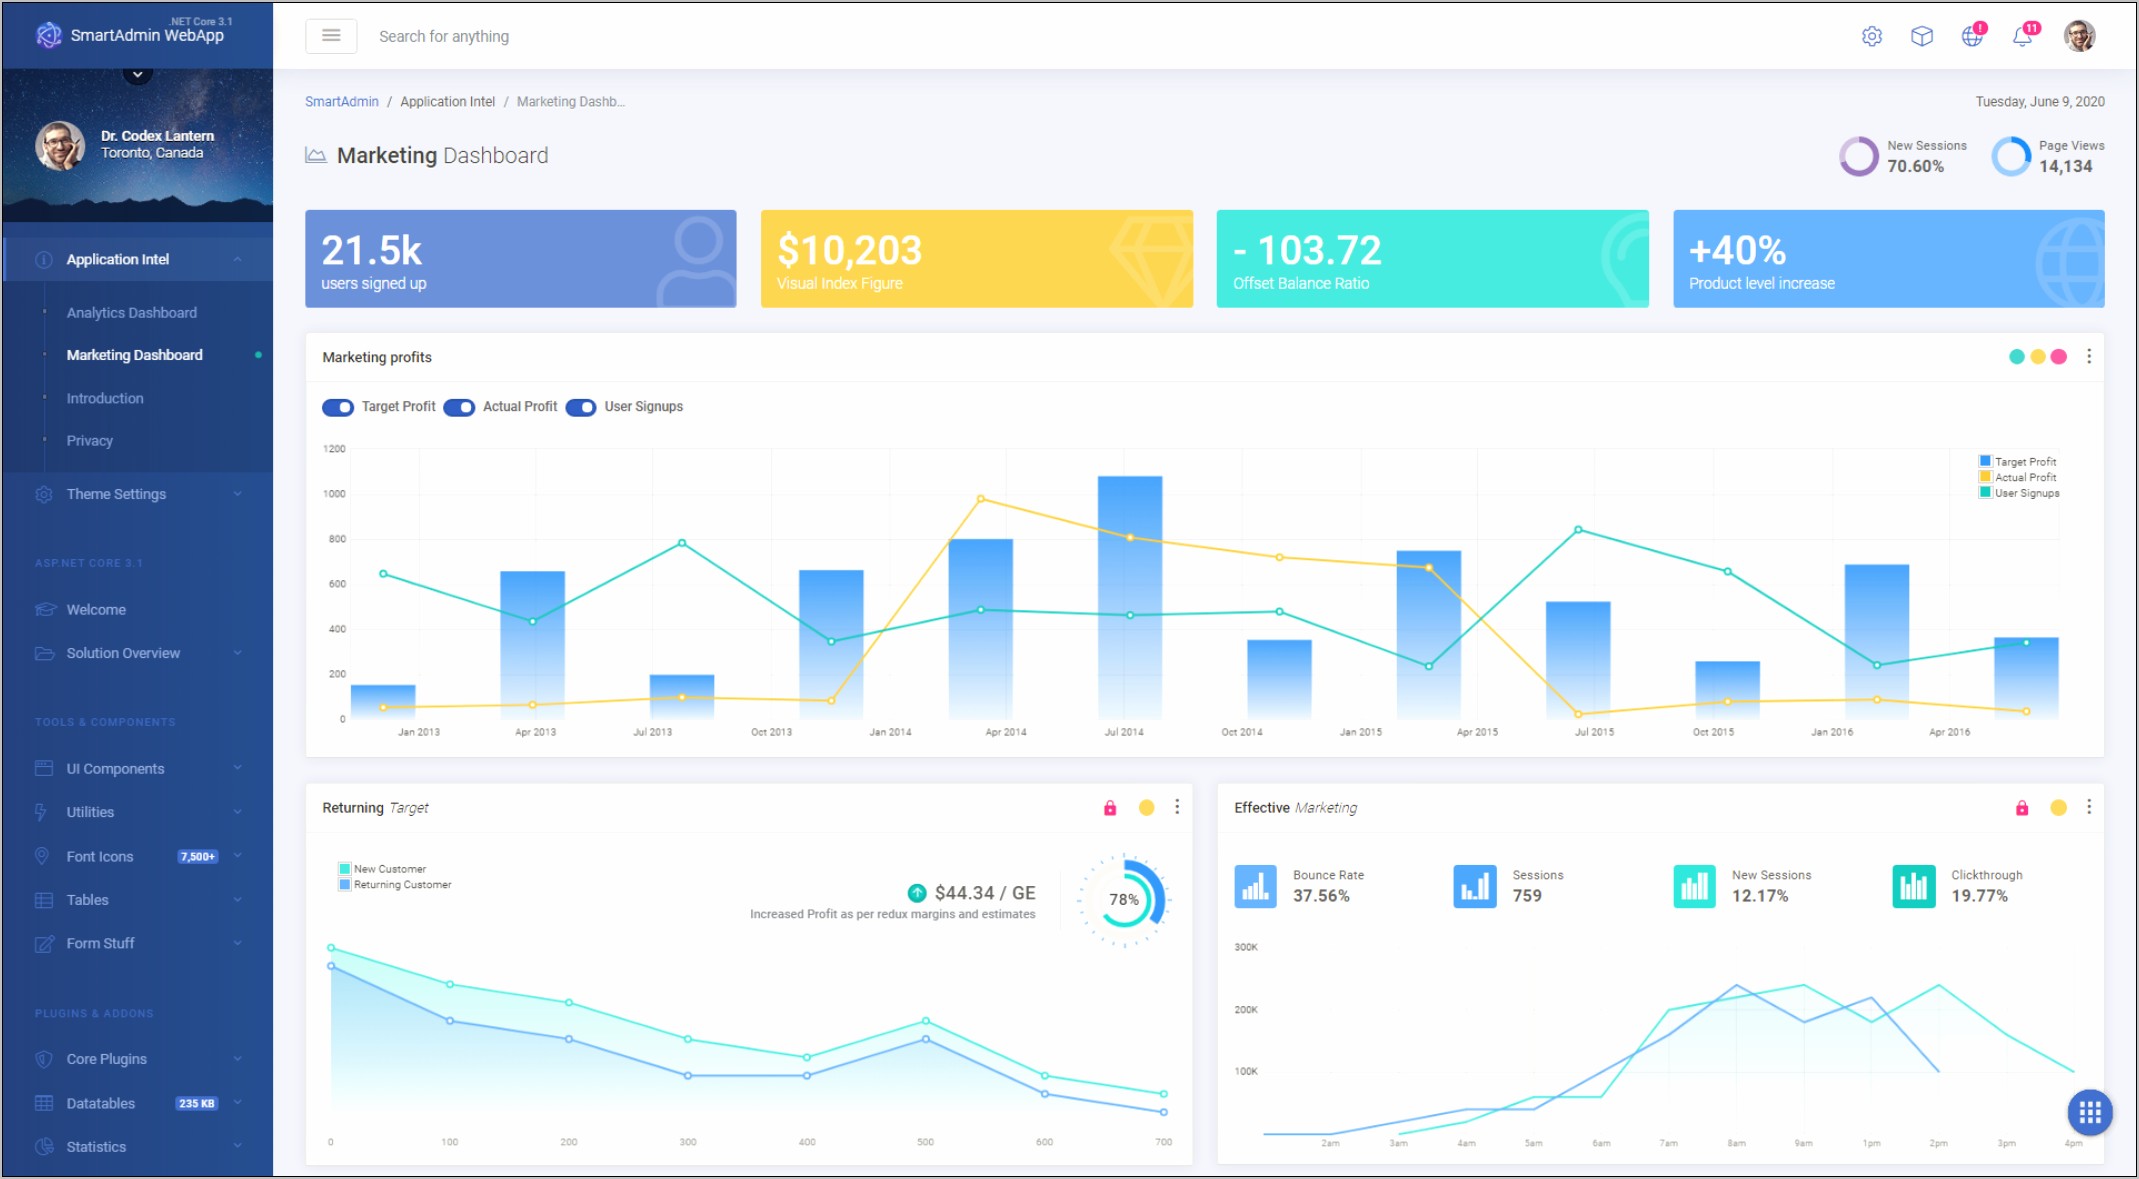Toggle User Signups legend entry in chart

point(2019,493)
